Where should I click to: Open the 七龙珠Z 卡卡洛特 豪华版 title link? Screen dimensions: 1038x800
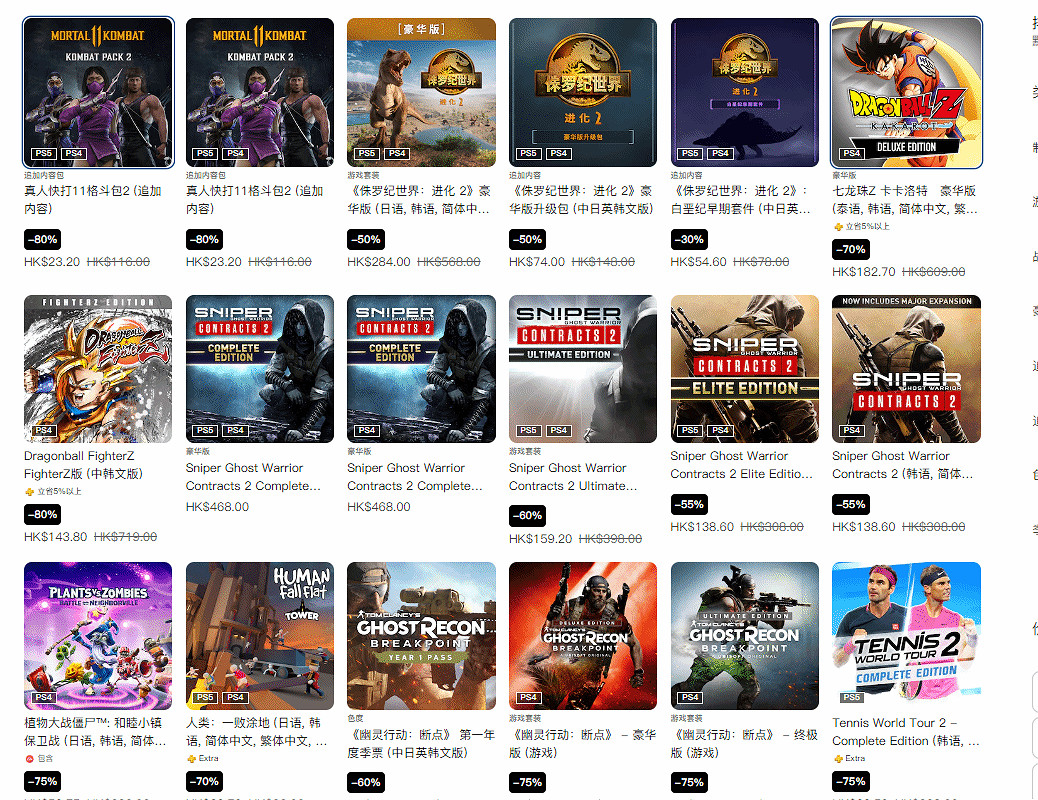tap(904, 200)
